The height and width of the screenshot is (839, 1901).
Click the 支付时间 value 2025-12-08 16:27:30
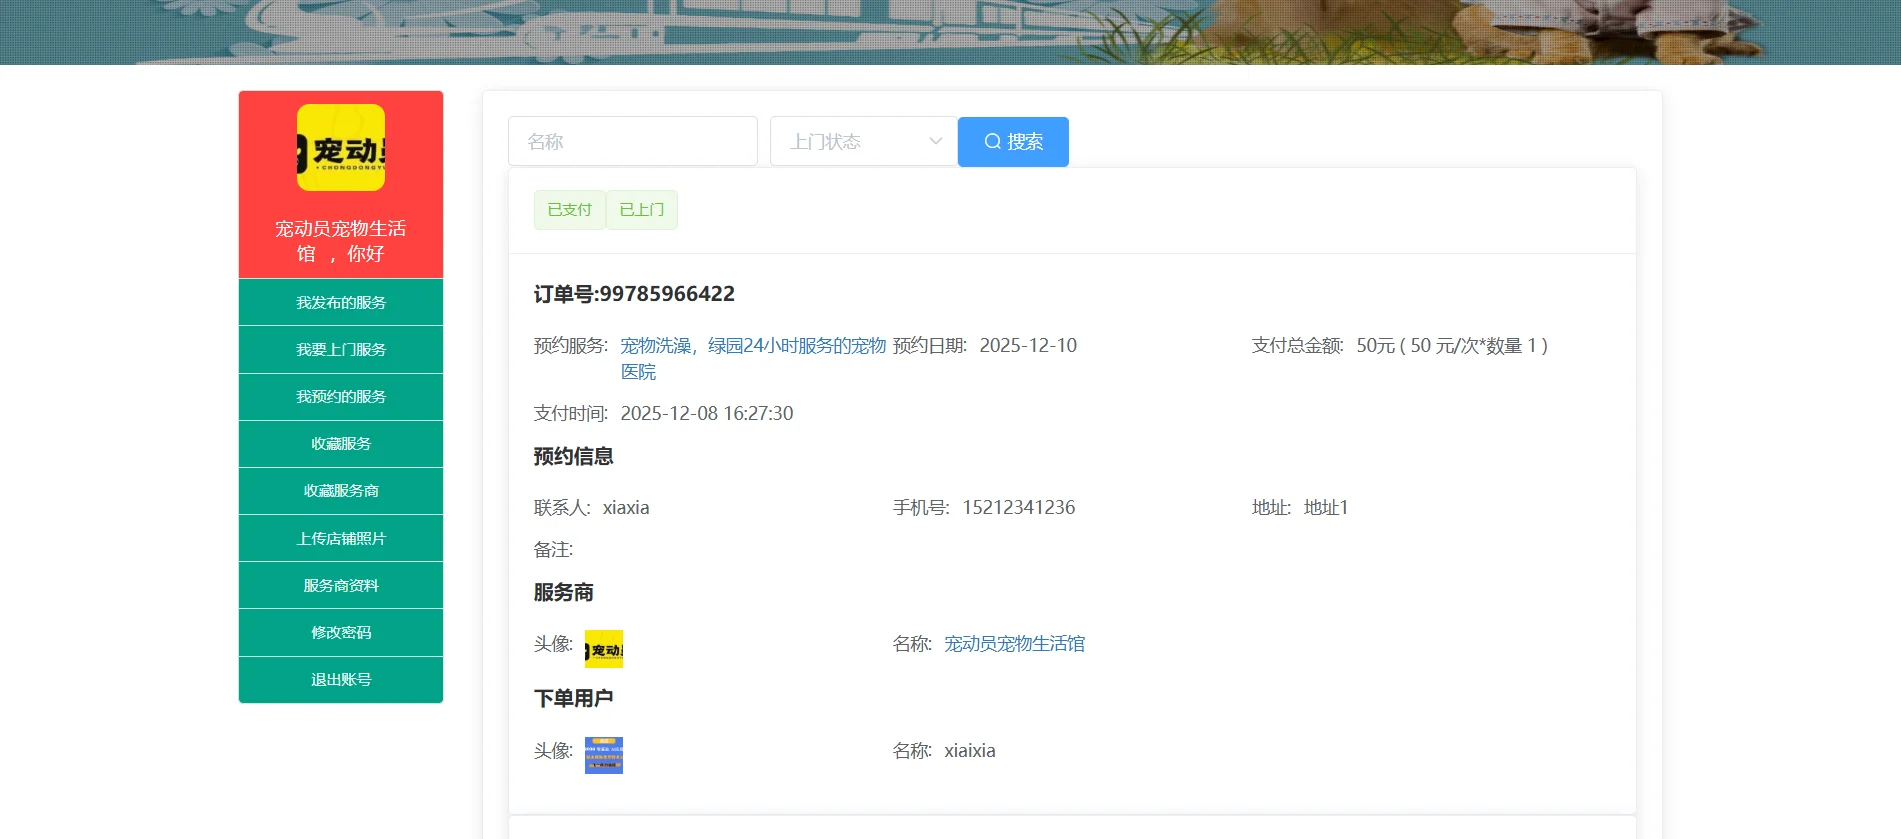click(707, 413)
